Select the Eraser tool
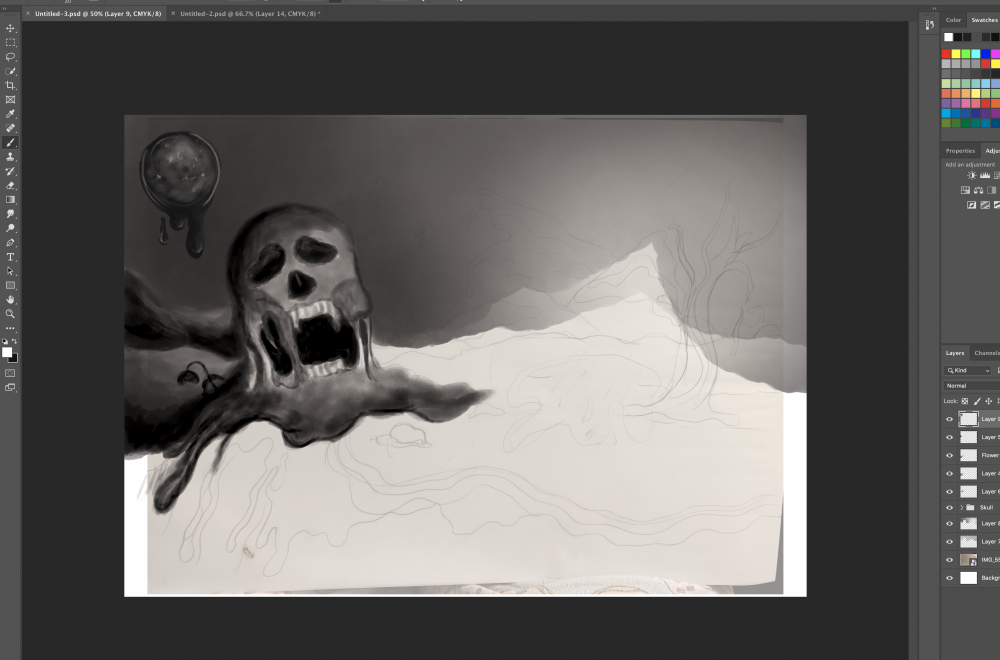Viewport: 1000px width, 660px height. [x=11, y=185]
